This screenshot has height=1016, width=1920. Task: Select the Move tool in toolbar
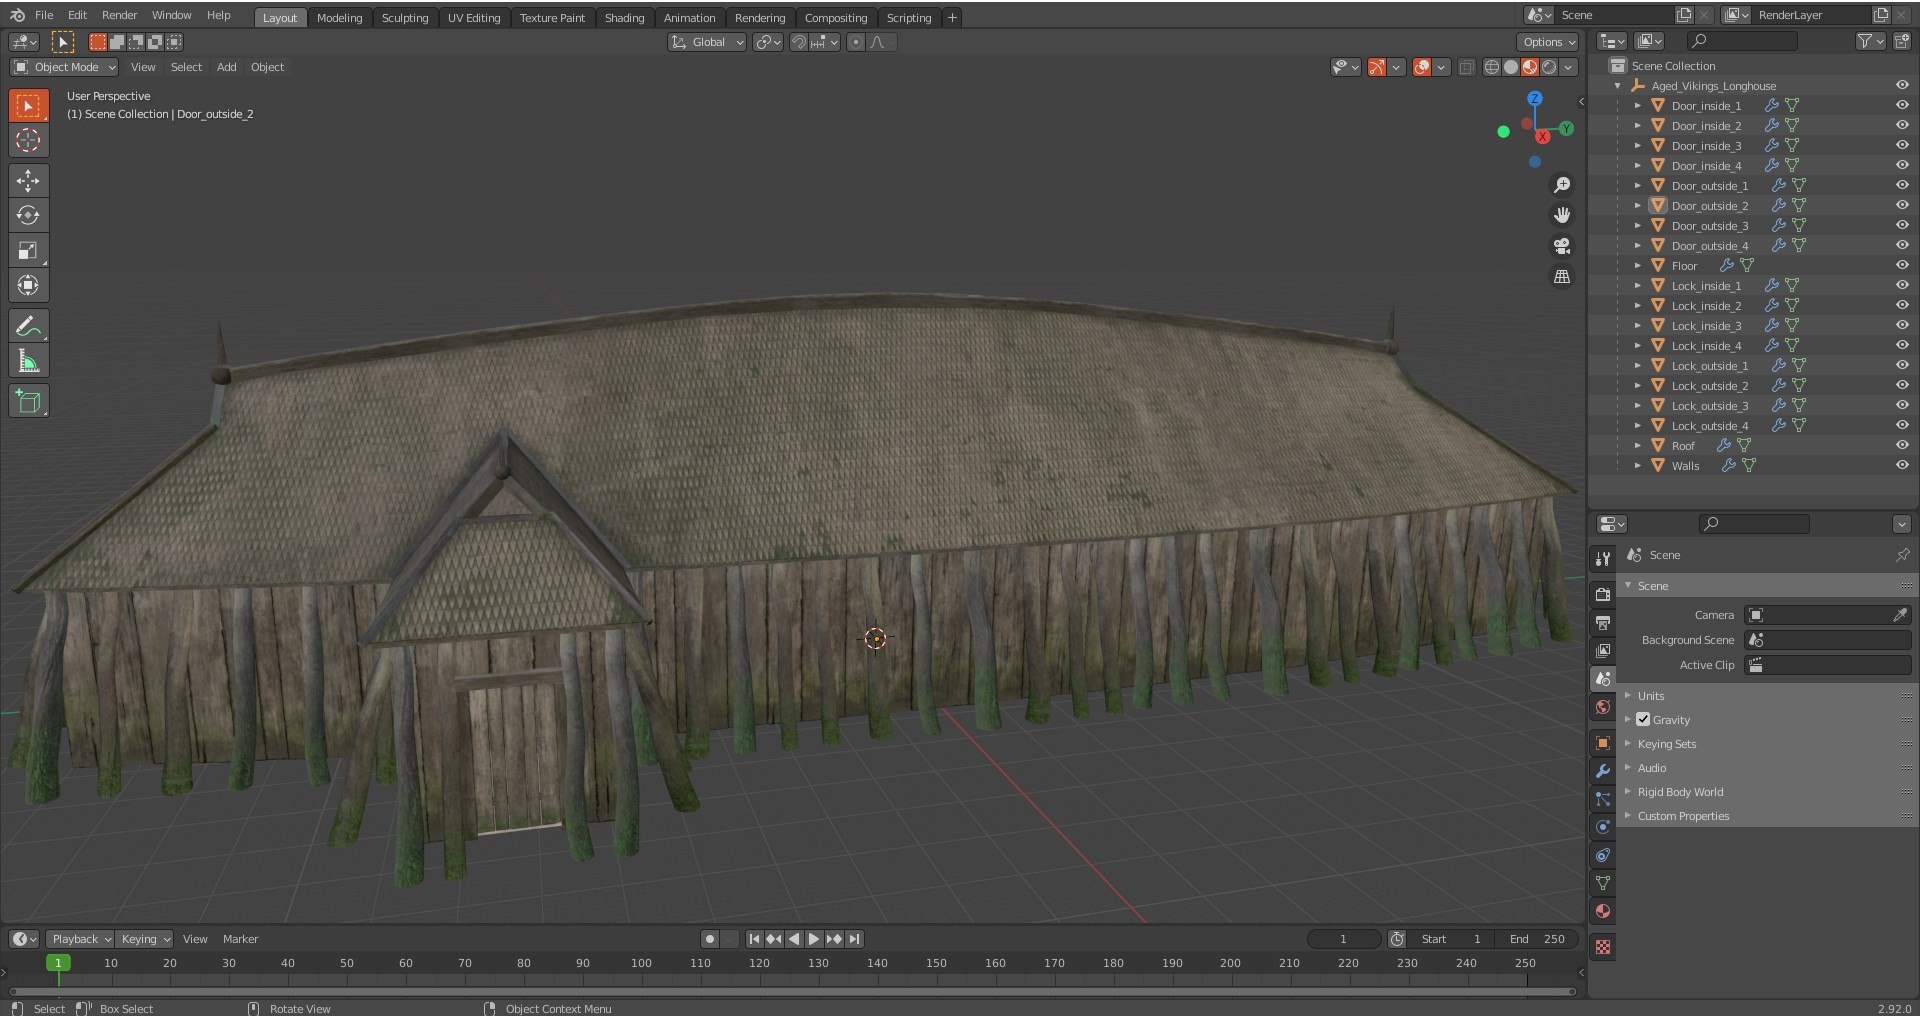tap(28, 180)
